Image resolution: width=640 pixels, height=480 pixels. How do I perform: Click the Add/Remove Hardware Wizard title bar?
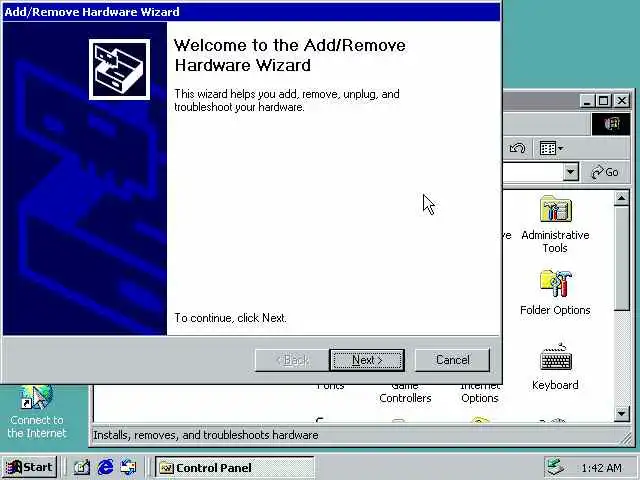(x=251, y=12)
